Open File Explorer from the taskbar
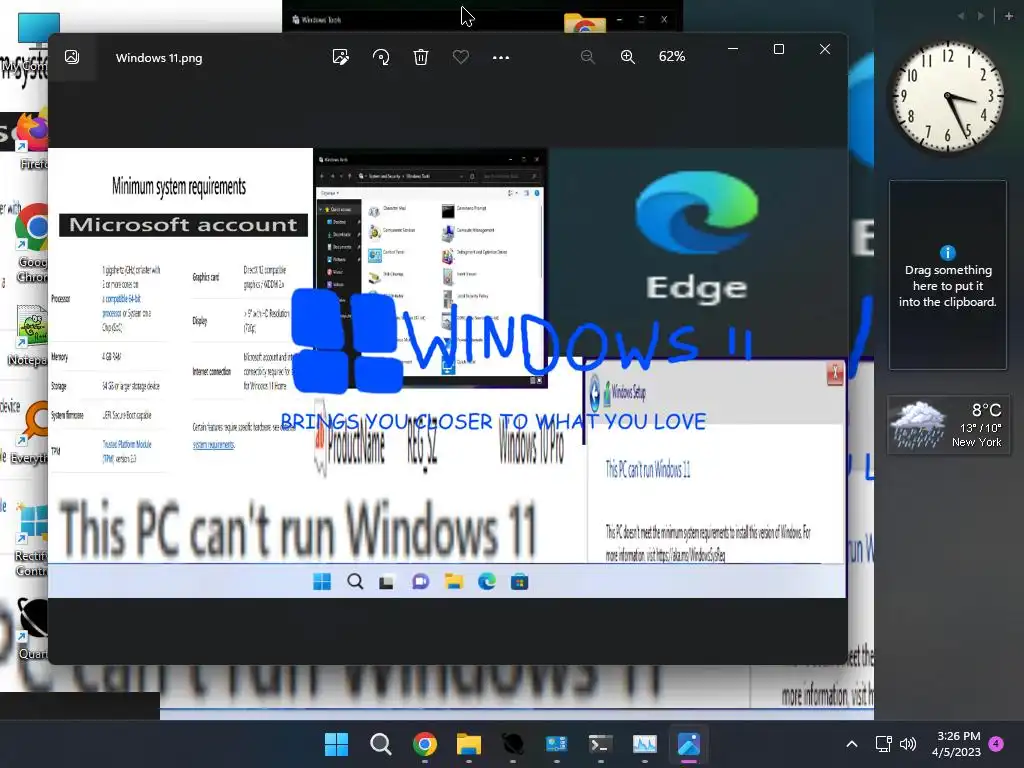 469,744
